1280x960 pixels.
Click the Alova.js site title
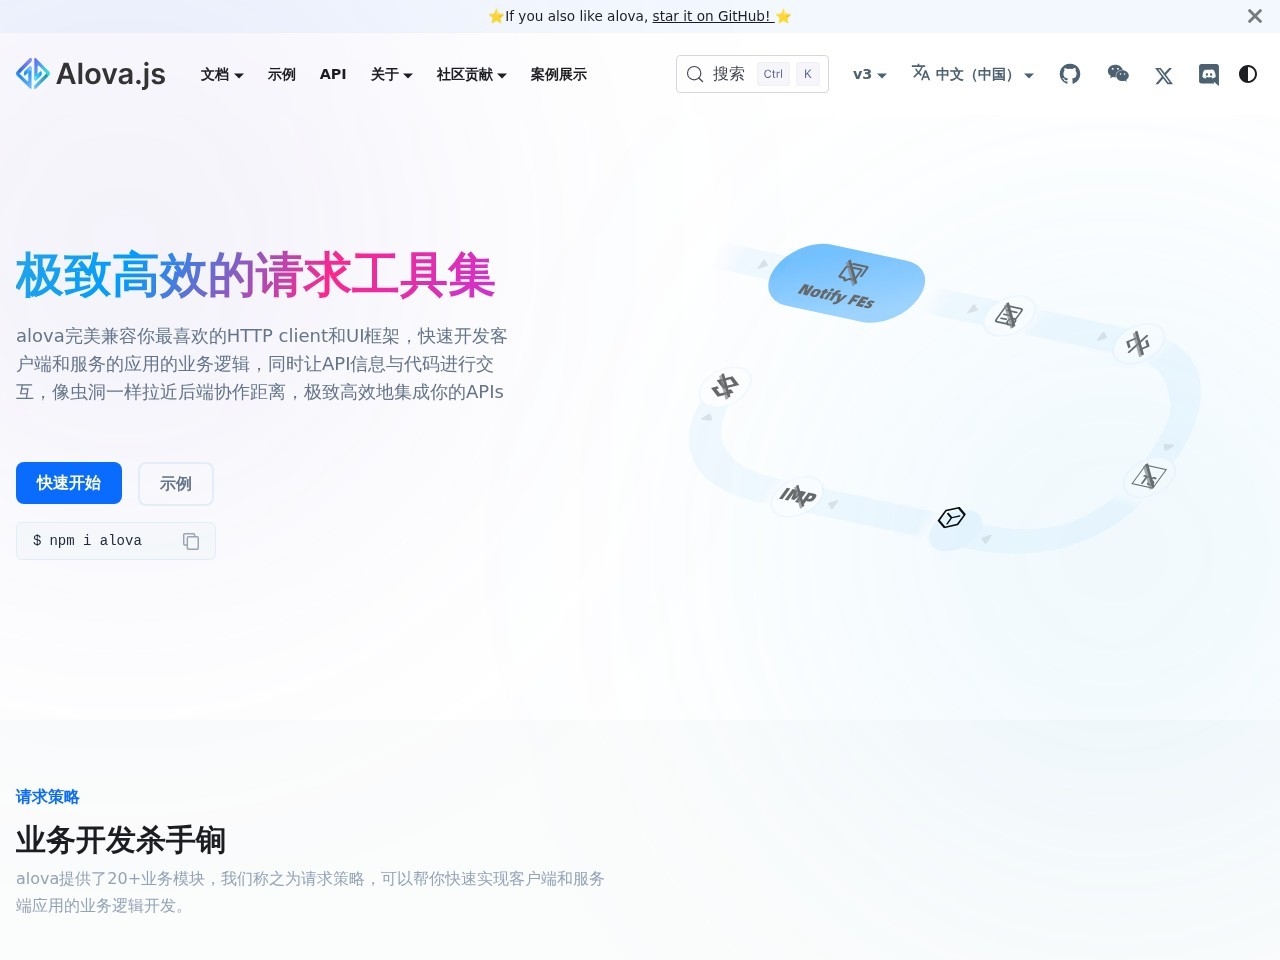tap(111, 74)
